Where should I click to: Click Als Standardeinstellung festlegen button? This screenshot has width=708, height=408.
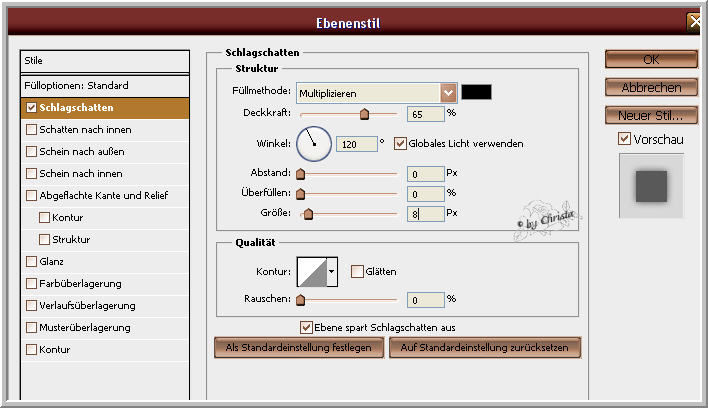[x=298, y=348]
